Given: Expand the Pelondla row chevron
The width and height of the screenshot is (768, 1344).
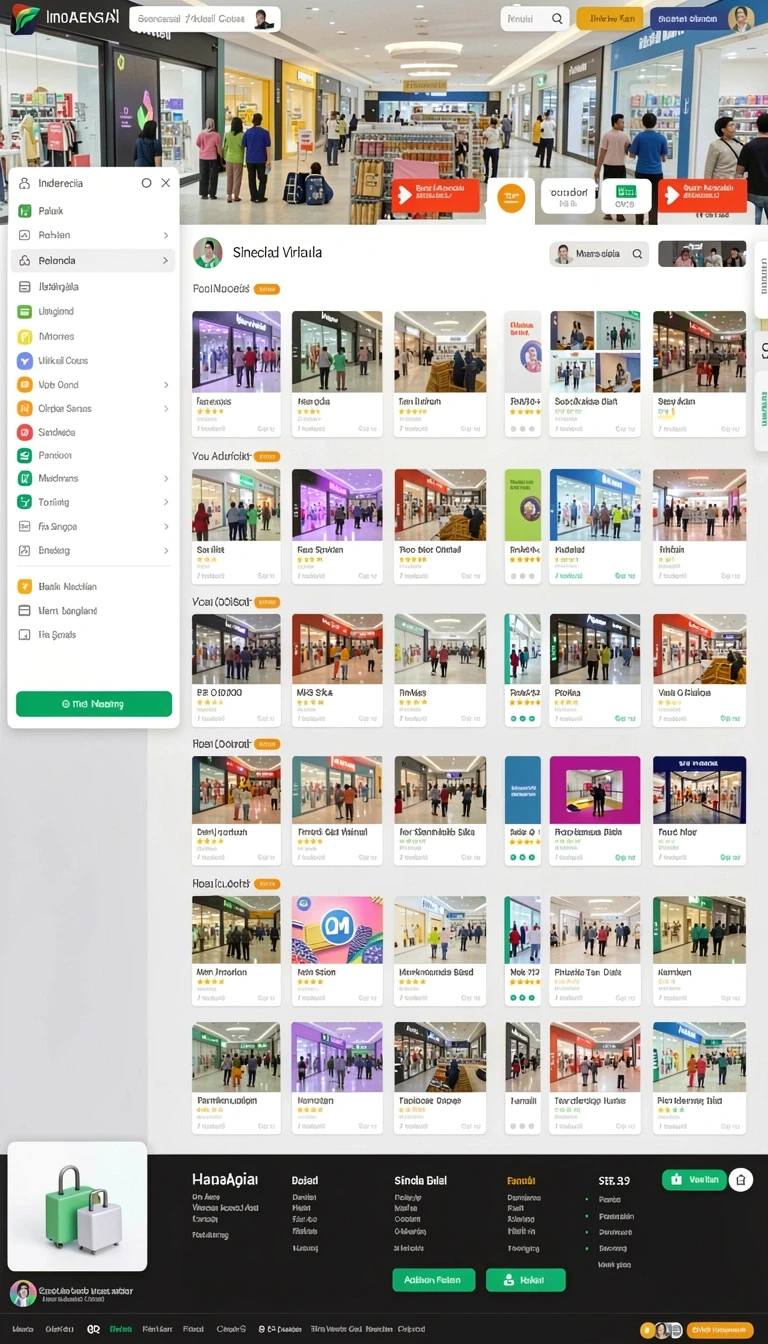Looking at the screenshot, I should (166, 260).
